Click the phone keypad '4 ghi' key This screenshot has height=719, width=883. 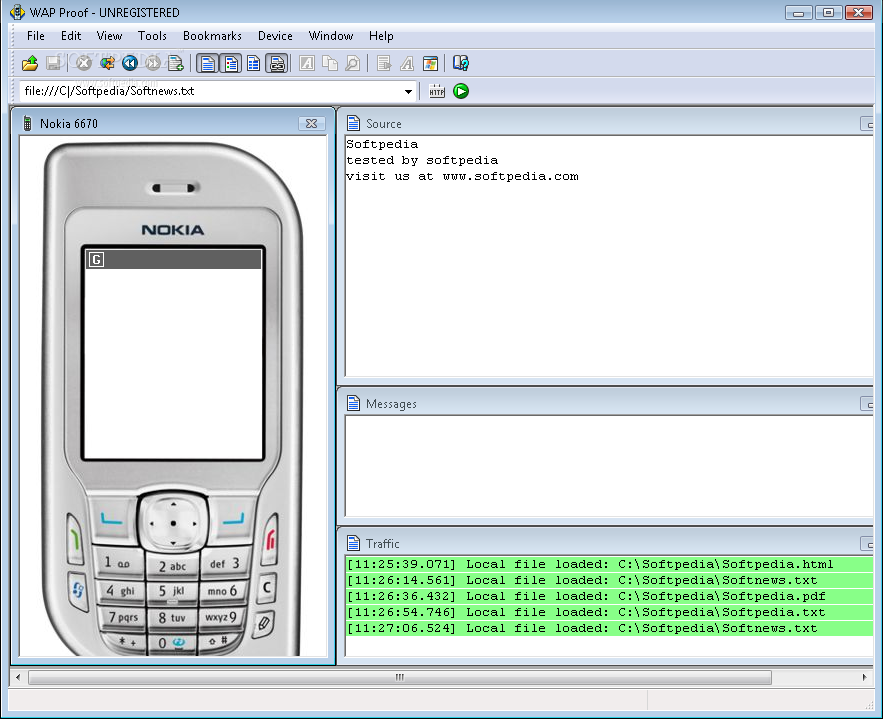[121, 591]
